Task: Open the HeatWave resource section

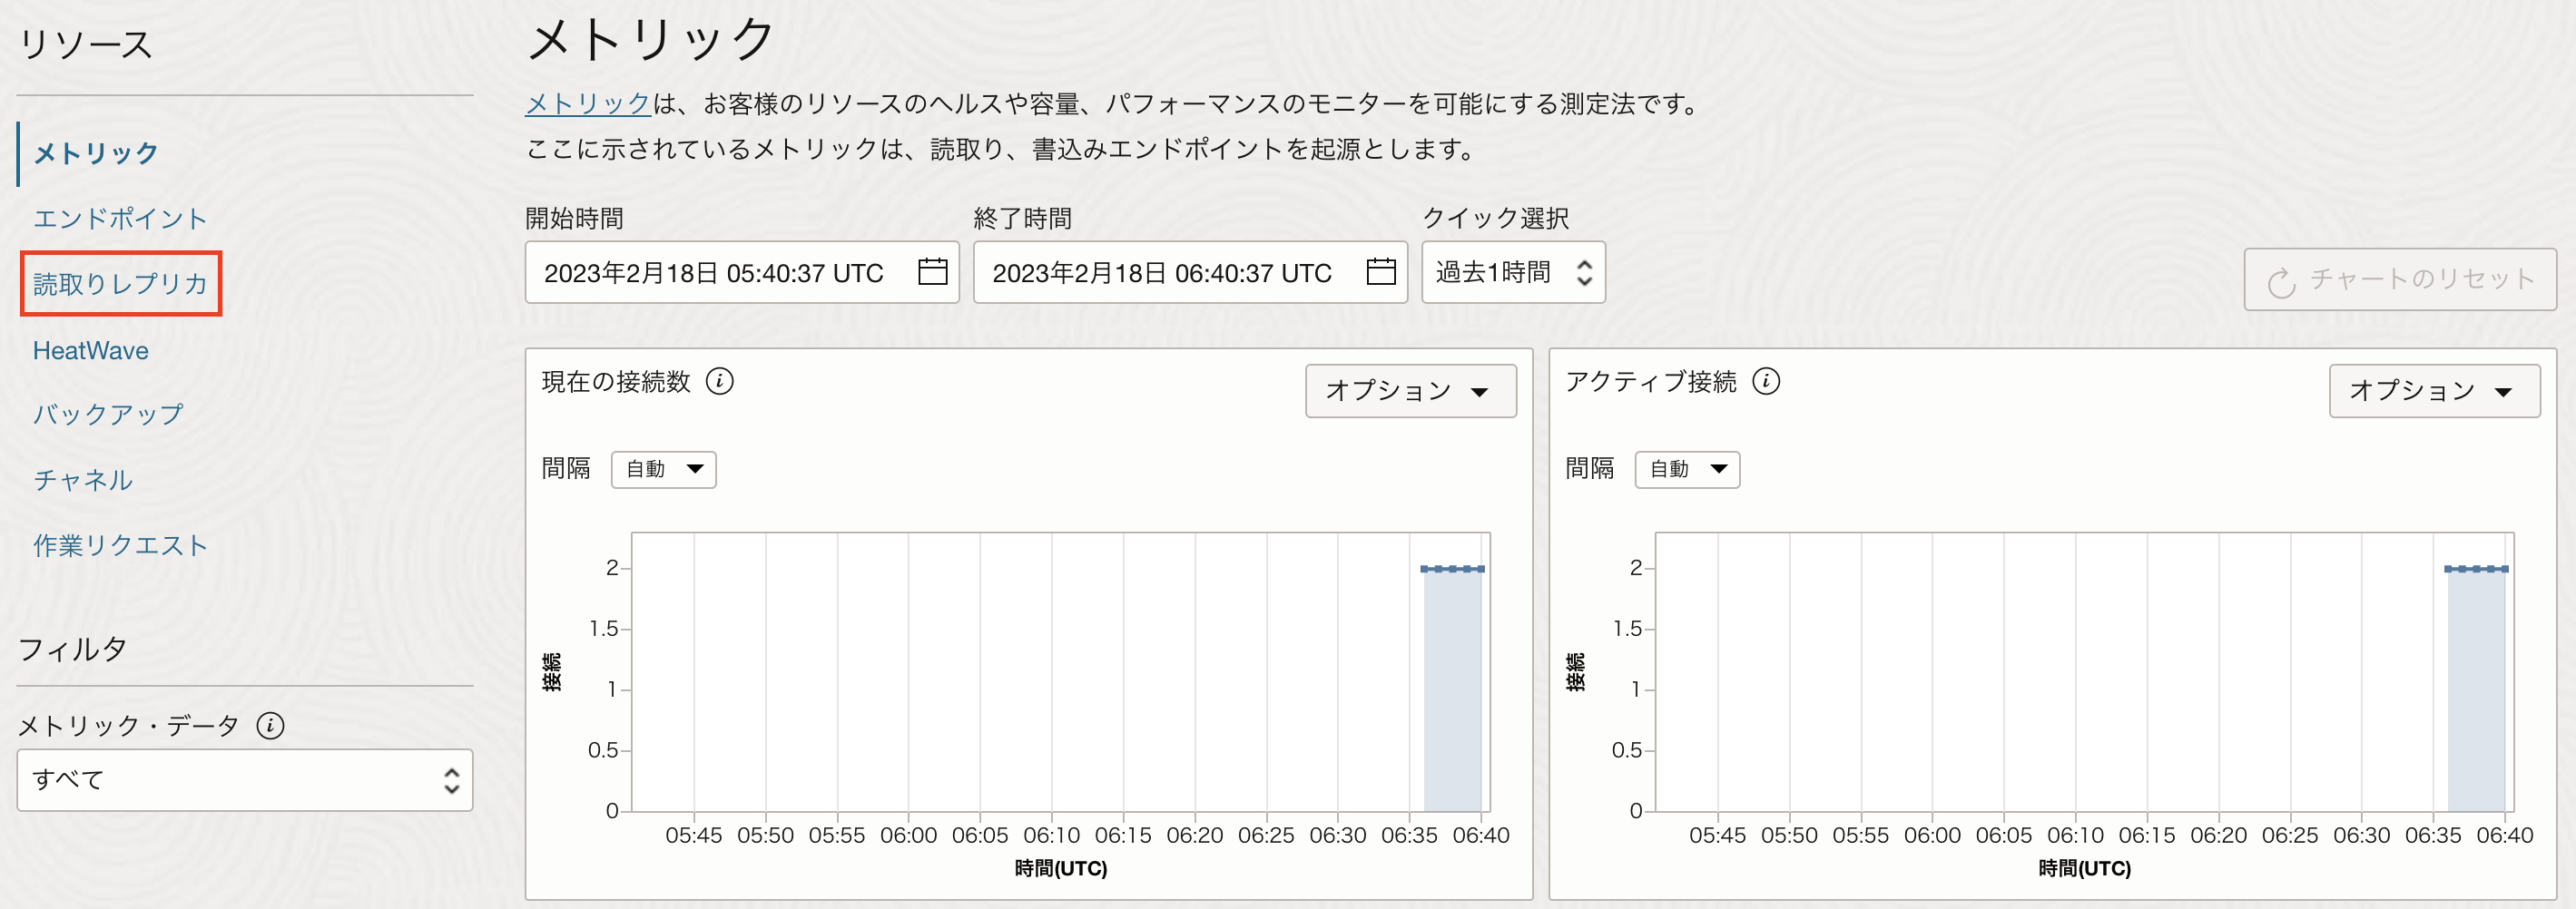Action: [x=91, y=350]
